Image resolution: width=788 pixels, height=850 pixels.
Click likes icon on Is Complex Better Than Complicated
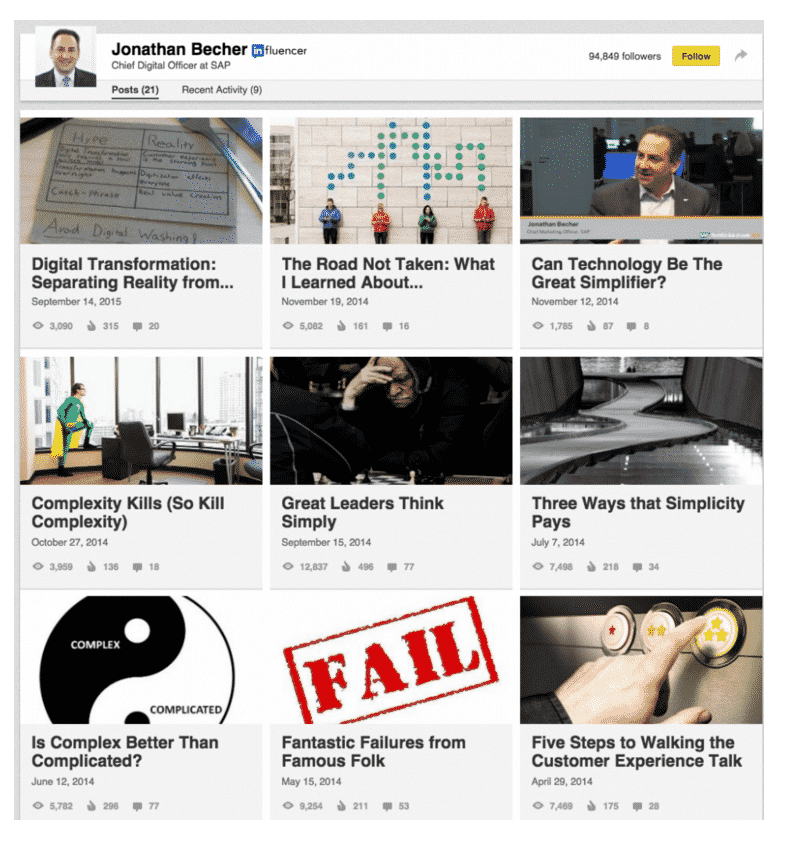tap(92, 806)
